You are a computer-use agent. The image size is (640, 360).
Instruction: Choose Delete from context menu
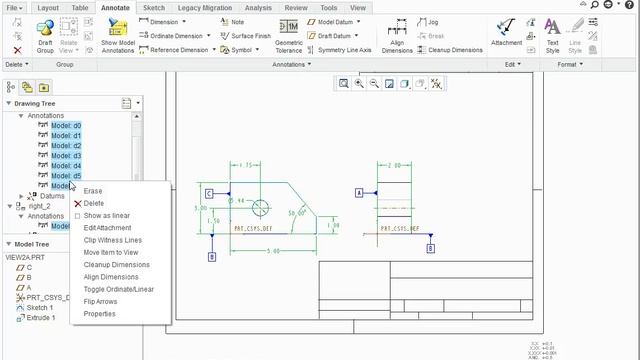click(93, 203)
